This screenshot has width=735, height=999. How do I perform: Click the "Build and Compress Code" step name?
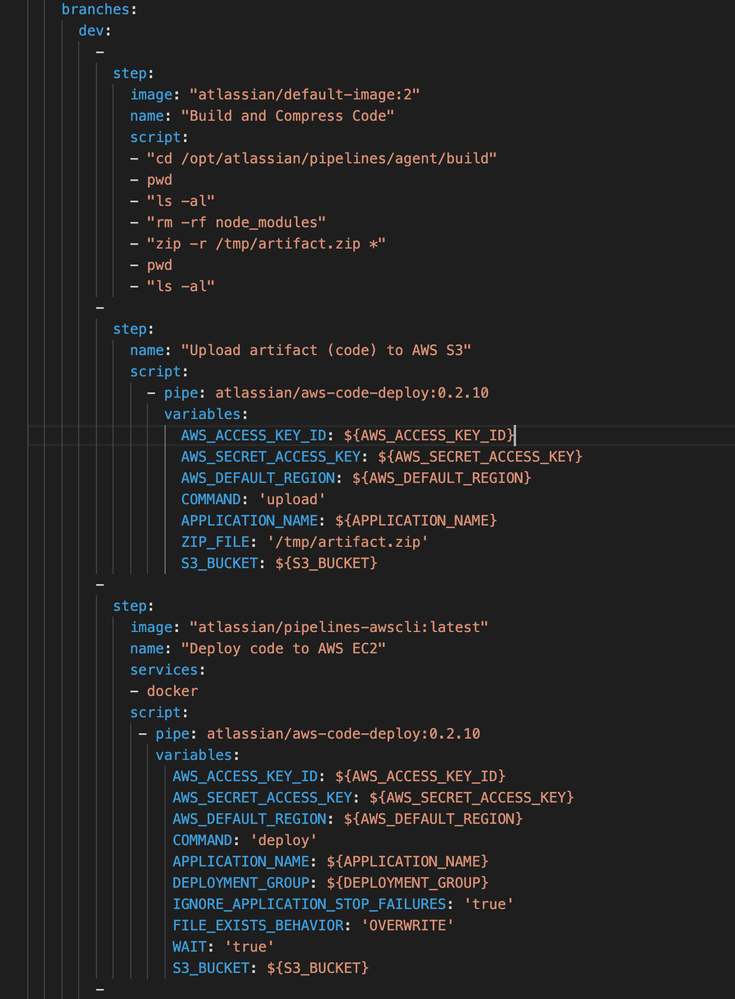(284, 115)
